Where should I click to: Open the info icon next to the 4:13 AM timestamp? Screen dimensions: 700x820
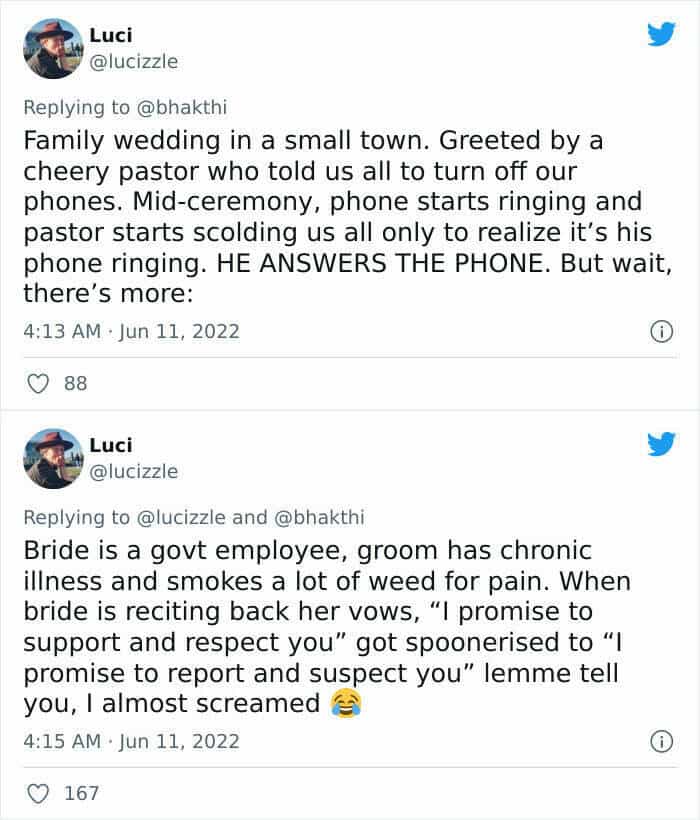click(x=661, y=331)
